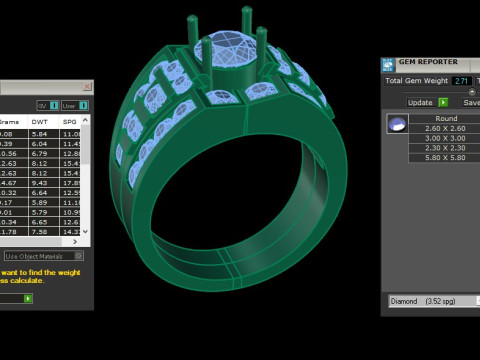The height and width of the screenshot is (360, 480).
Task: Click the DWT cell 5.79
Action: [44, 212]
